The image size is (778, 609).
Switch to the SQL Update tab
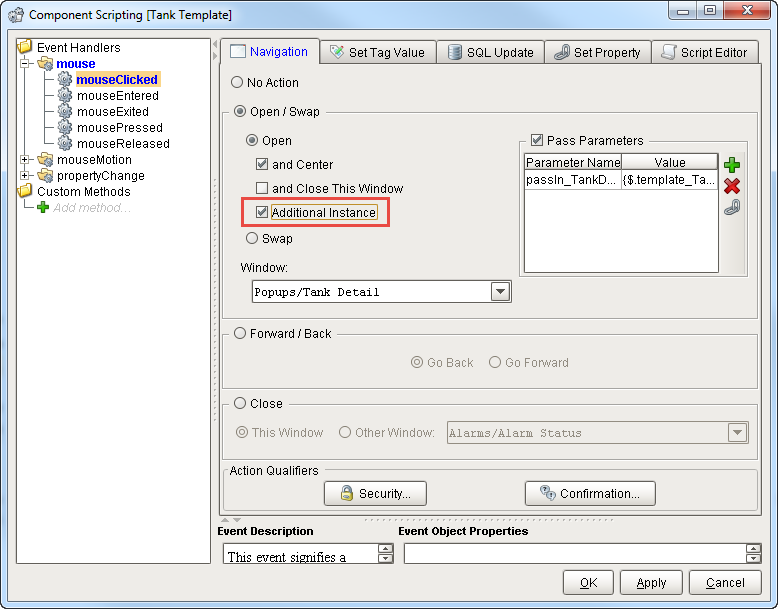tap(490, 52)
